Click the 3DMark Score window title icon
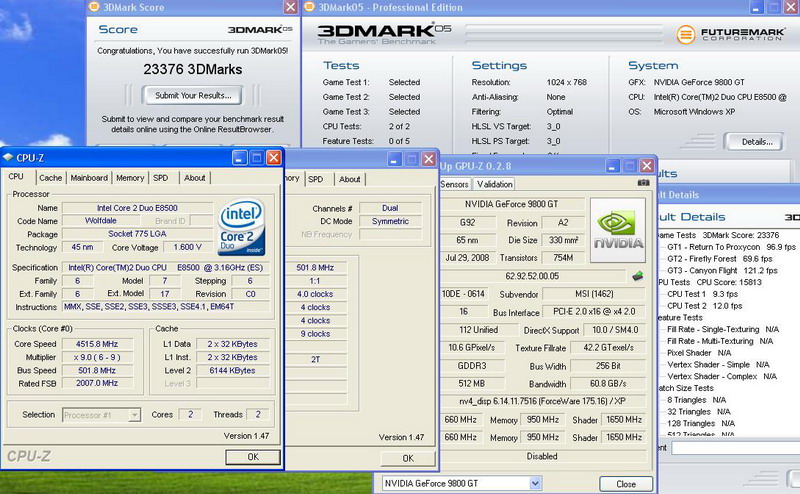This screenshot has height=494, width=800. point(94,7)
